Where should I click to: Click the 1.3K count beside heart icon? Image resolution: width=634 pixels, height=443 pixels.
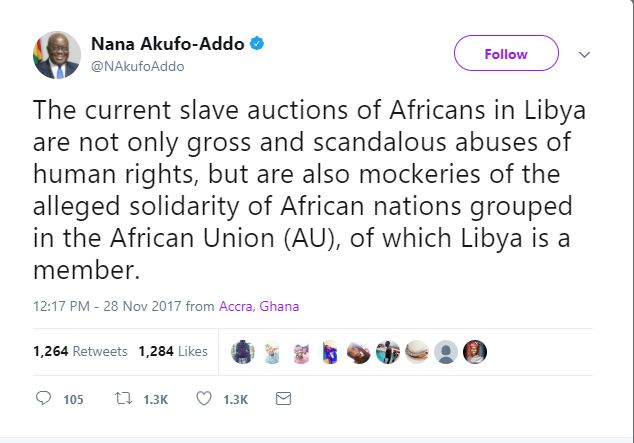point(235,400)
